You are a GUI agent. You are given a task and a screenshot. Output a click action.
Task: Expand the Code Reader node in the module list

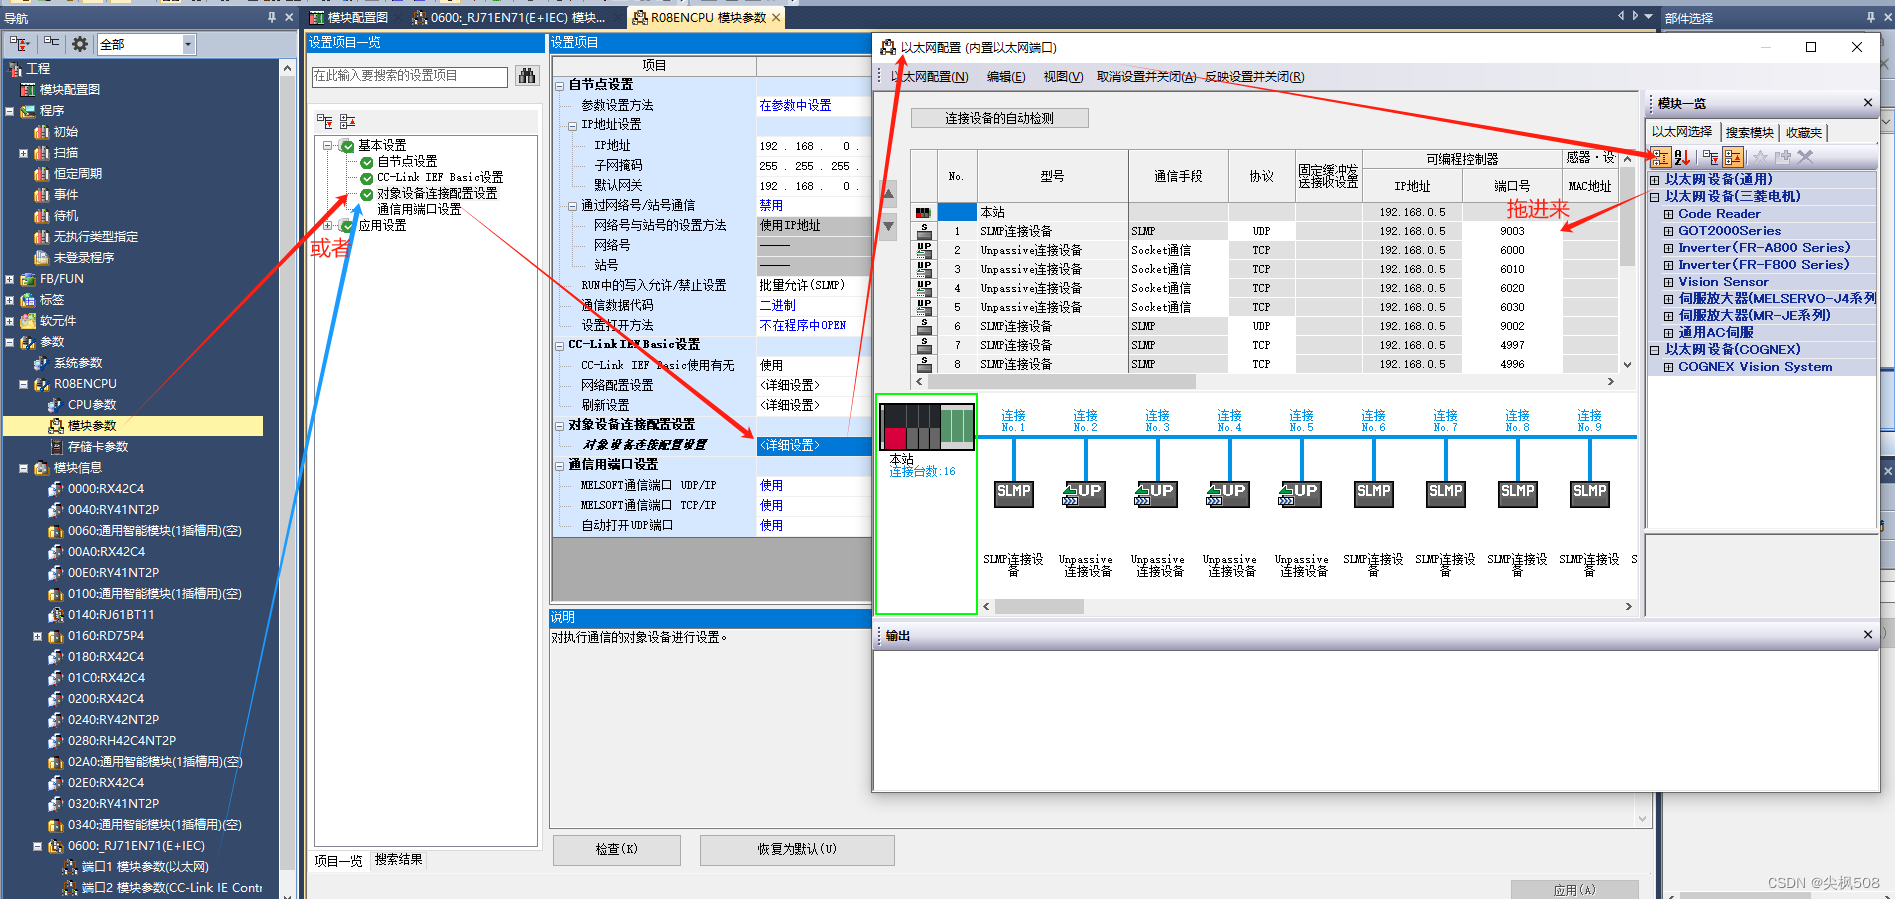click(x=1668, y=214)
